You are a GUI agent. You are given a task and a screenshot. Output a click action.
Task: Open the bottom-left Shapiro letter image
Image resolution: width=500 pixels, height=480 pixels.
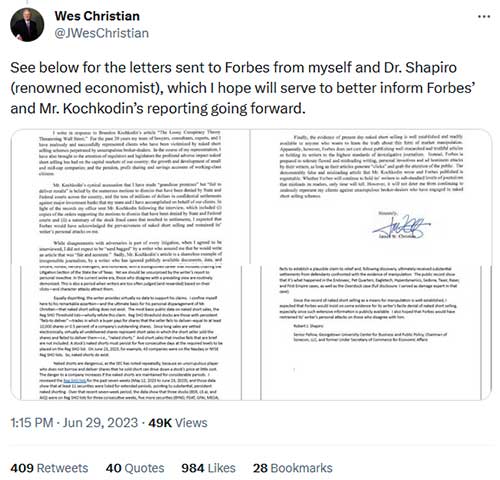(130, 333)
